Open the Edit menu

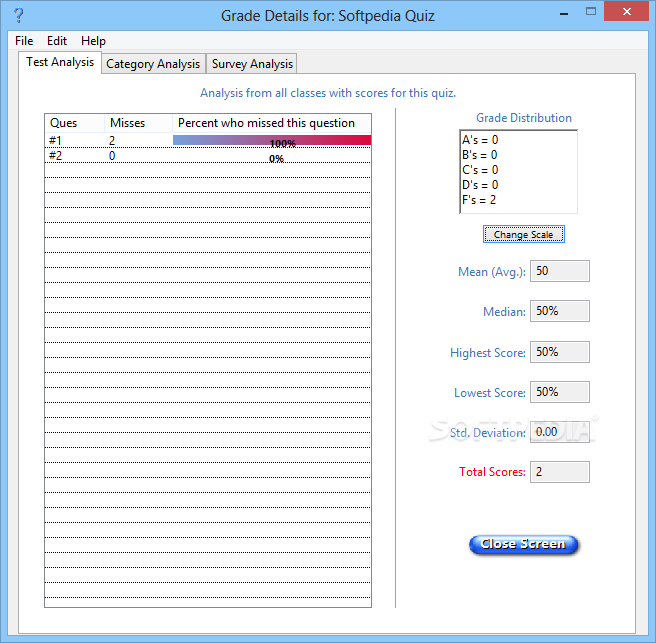point(56,41)
